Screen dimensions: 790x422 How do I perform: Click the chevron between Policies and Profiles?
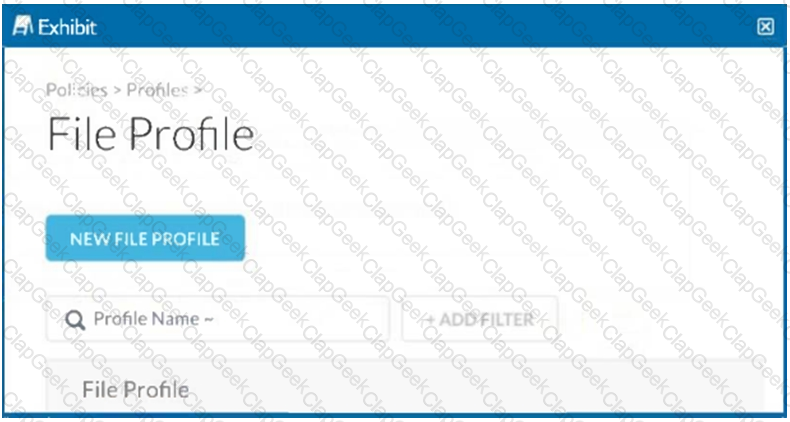tap(116, 91)
